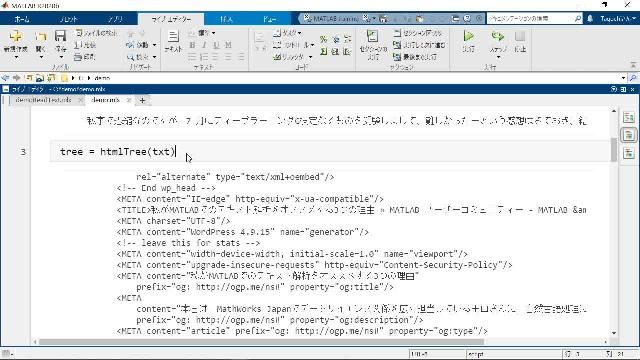The image size is (640, 360).
Task: Click the decrease indent icon
Action: point(347,52)
